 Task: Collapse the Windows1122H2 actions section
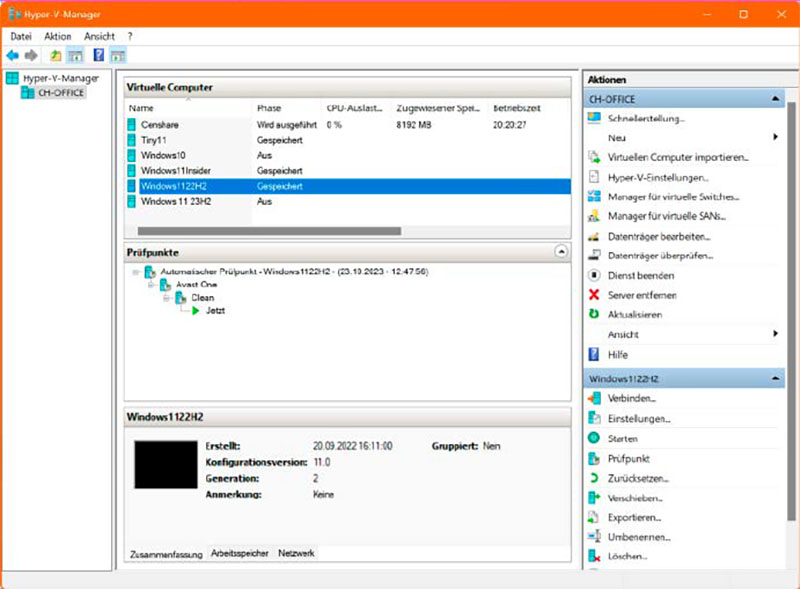[776, 378]
